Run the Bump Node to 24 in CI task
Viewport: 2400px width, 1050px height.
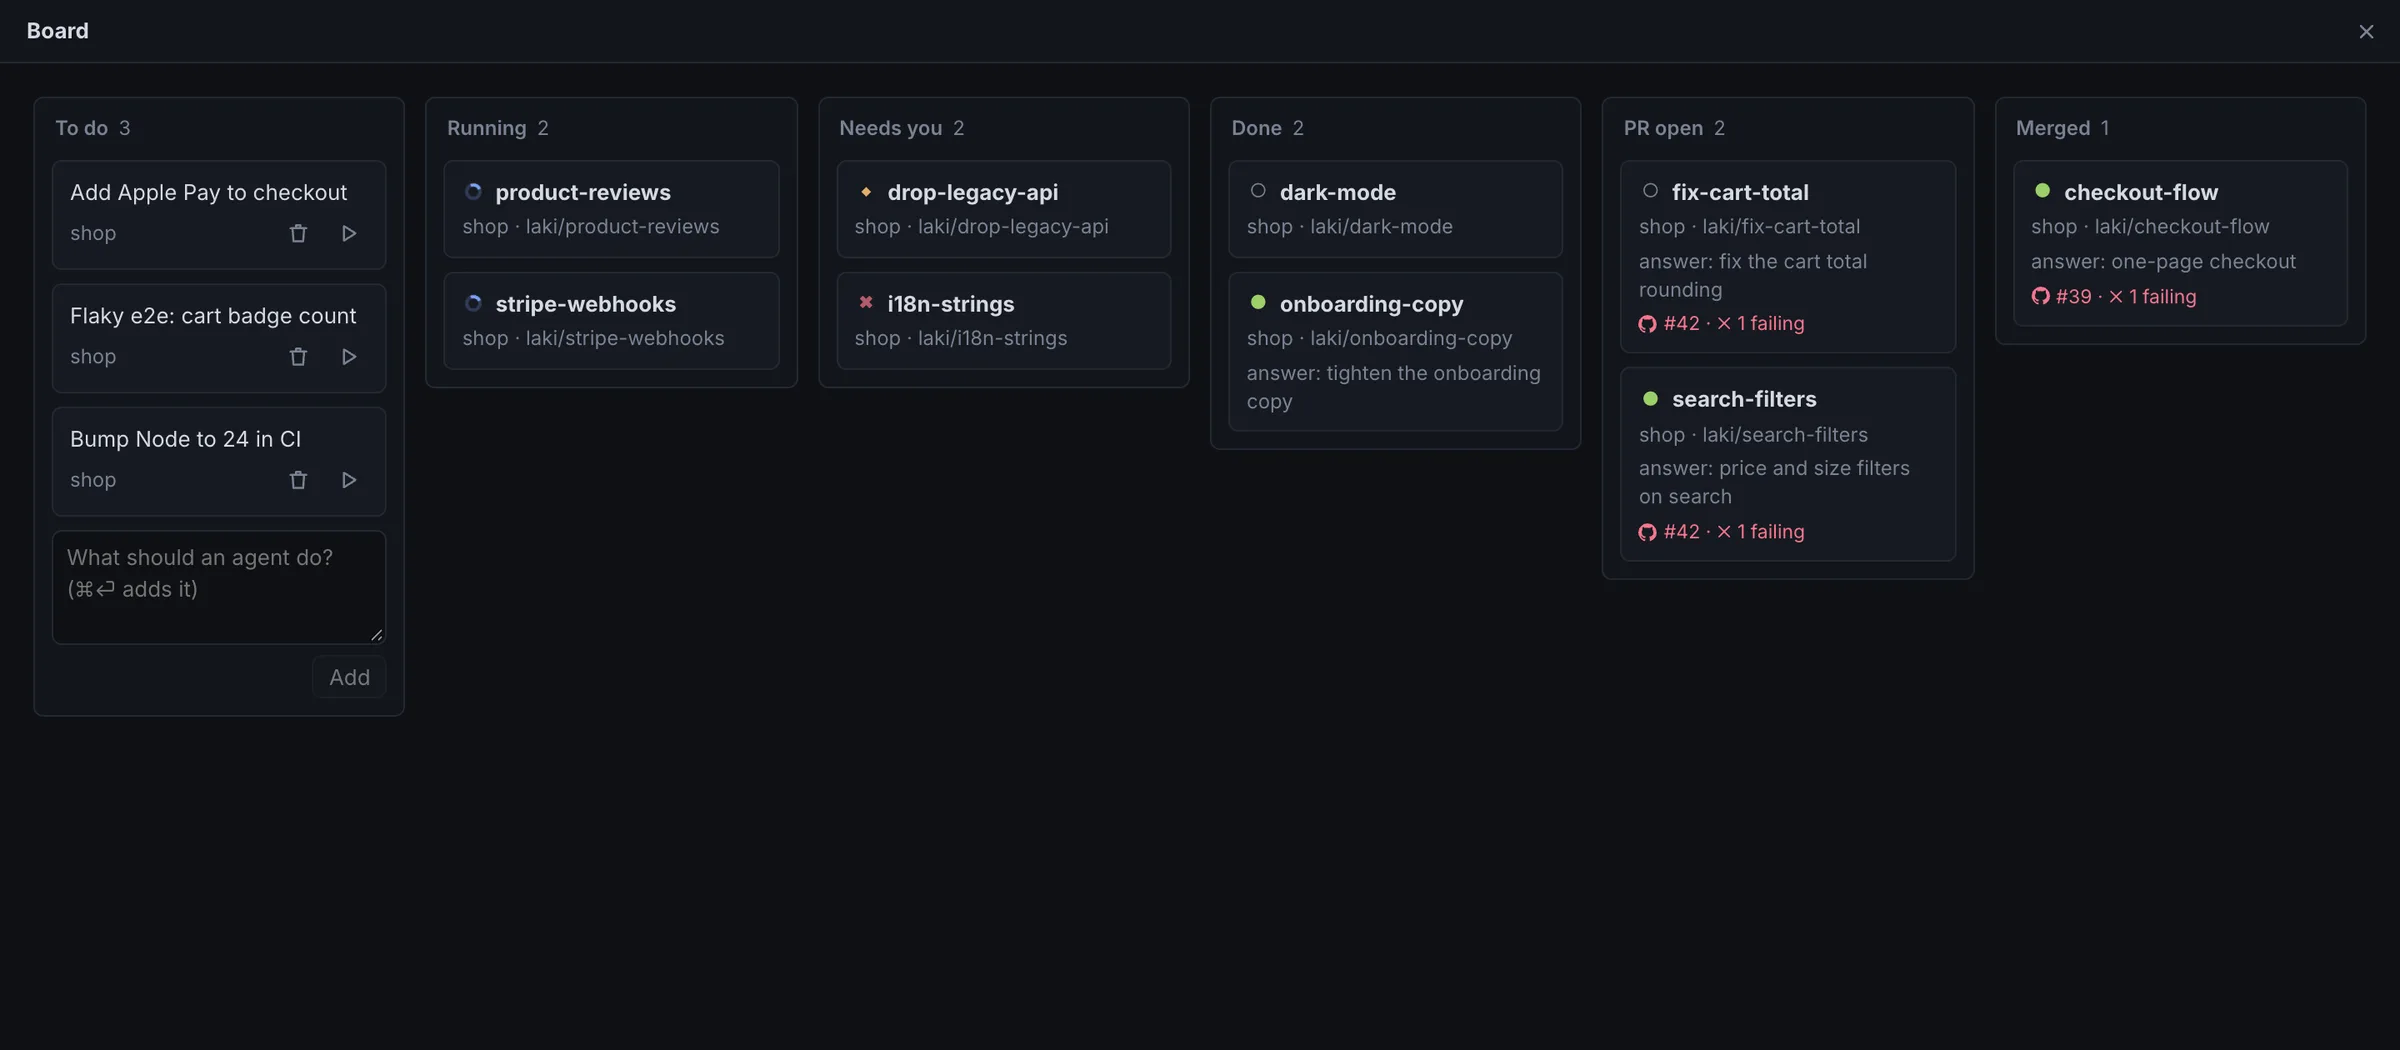pyautogui.click(x=349, y=480)
